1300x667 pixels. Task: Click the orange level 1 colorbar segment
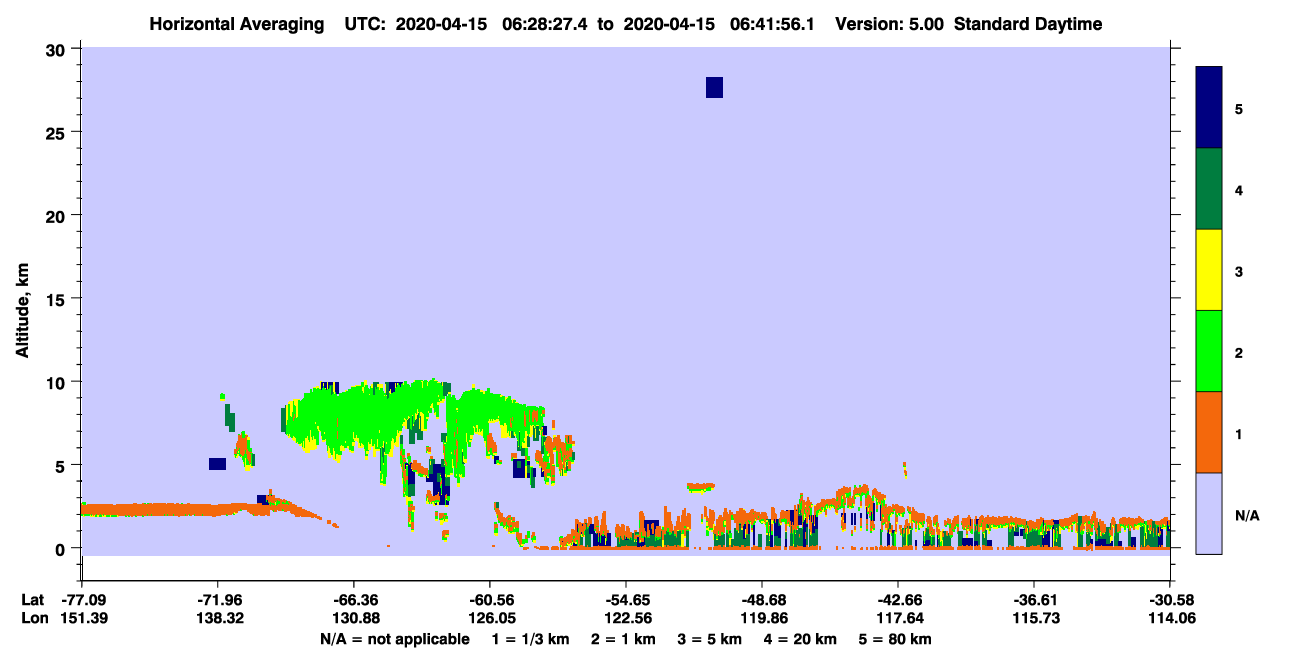[x=1209, y=432]
